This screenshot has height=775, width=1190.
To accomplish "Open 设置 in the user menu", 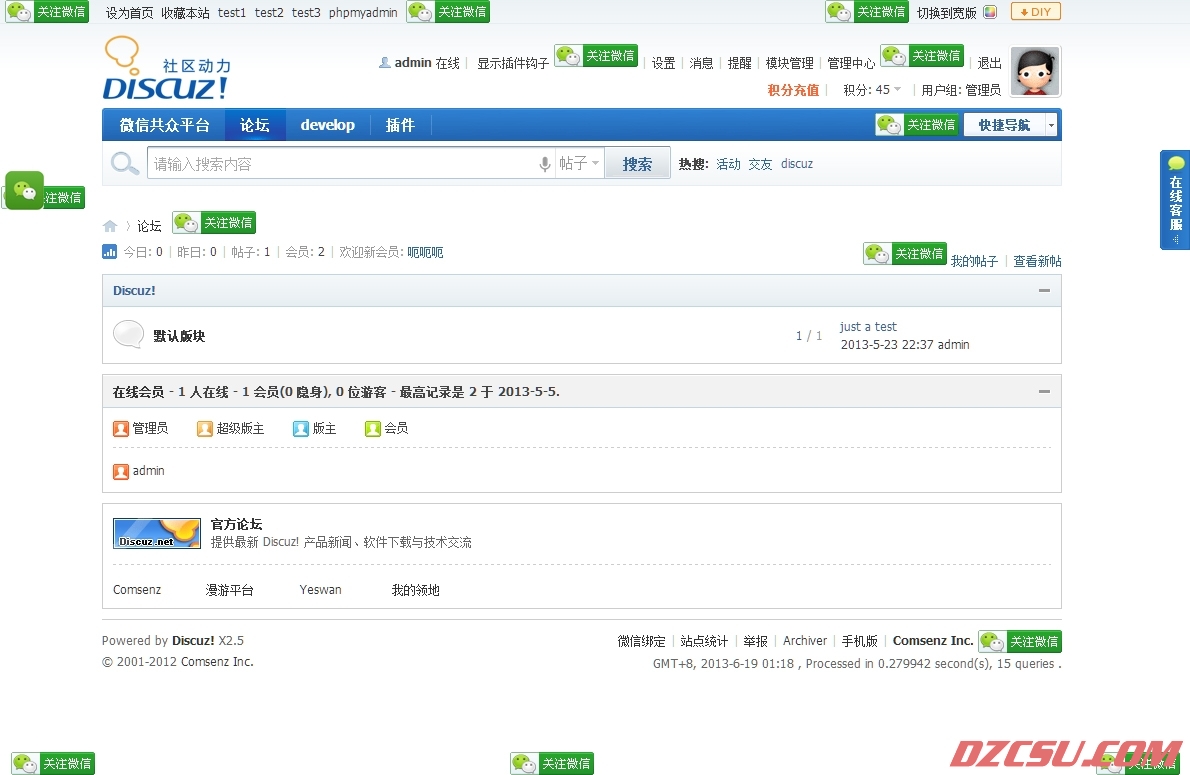I will coord(663,63).
